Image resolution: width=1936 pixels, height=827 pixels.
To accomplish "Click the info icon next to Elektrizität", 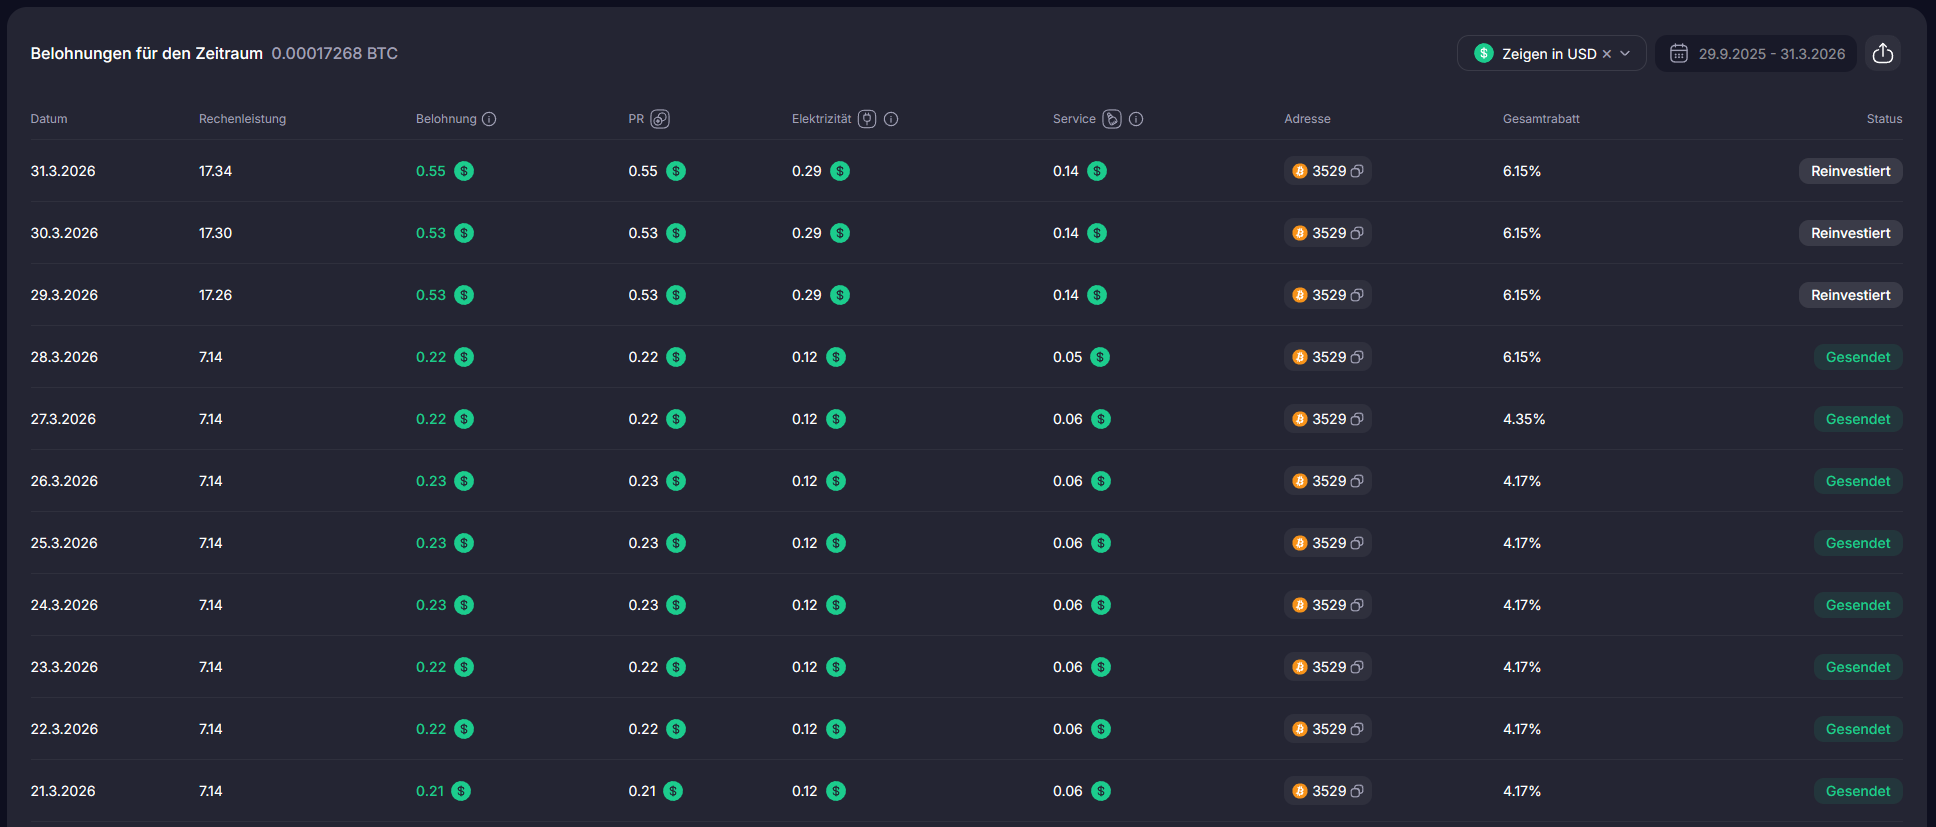I will point(891,119).
